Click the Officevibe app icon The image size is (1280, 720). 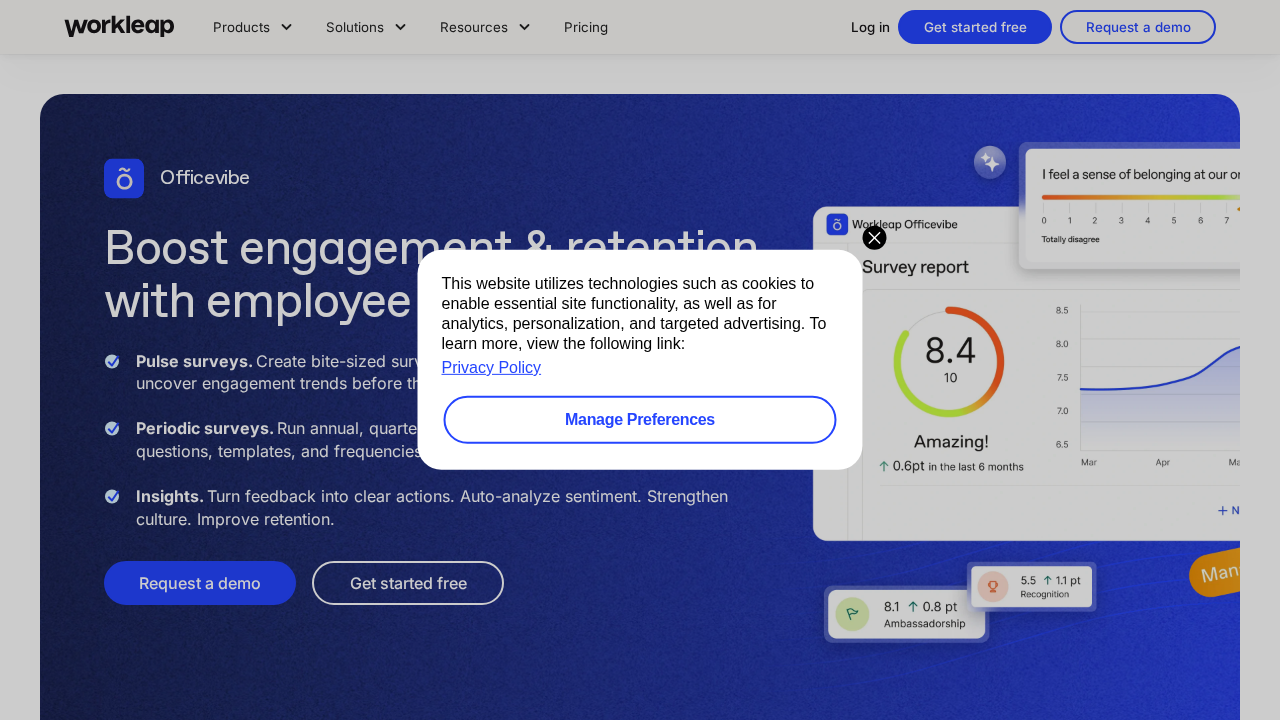[124, 178]
